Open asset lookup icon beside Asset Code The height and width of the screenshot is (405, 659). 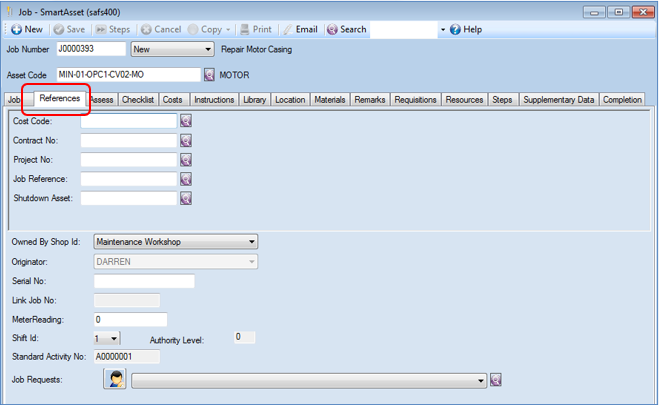coord(209,75)
